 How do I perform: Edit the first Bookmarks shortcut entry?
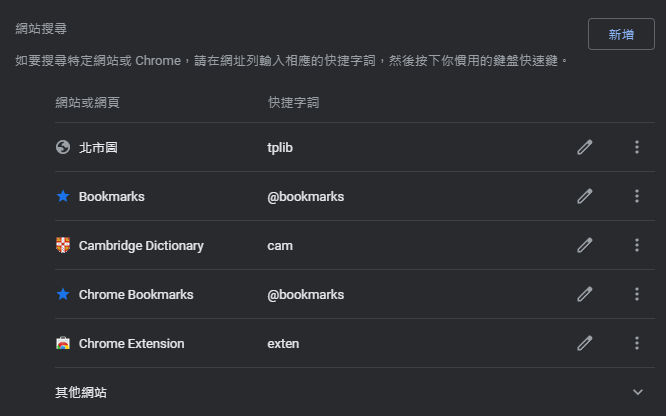coord(585,197)
